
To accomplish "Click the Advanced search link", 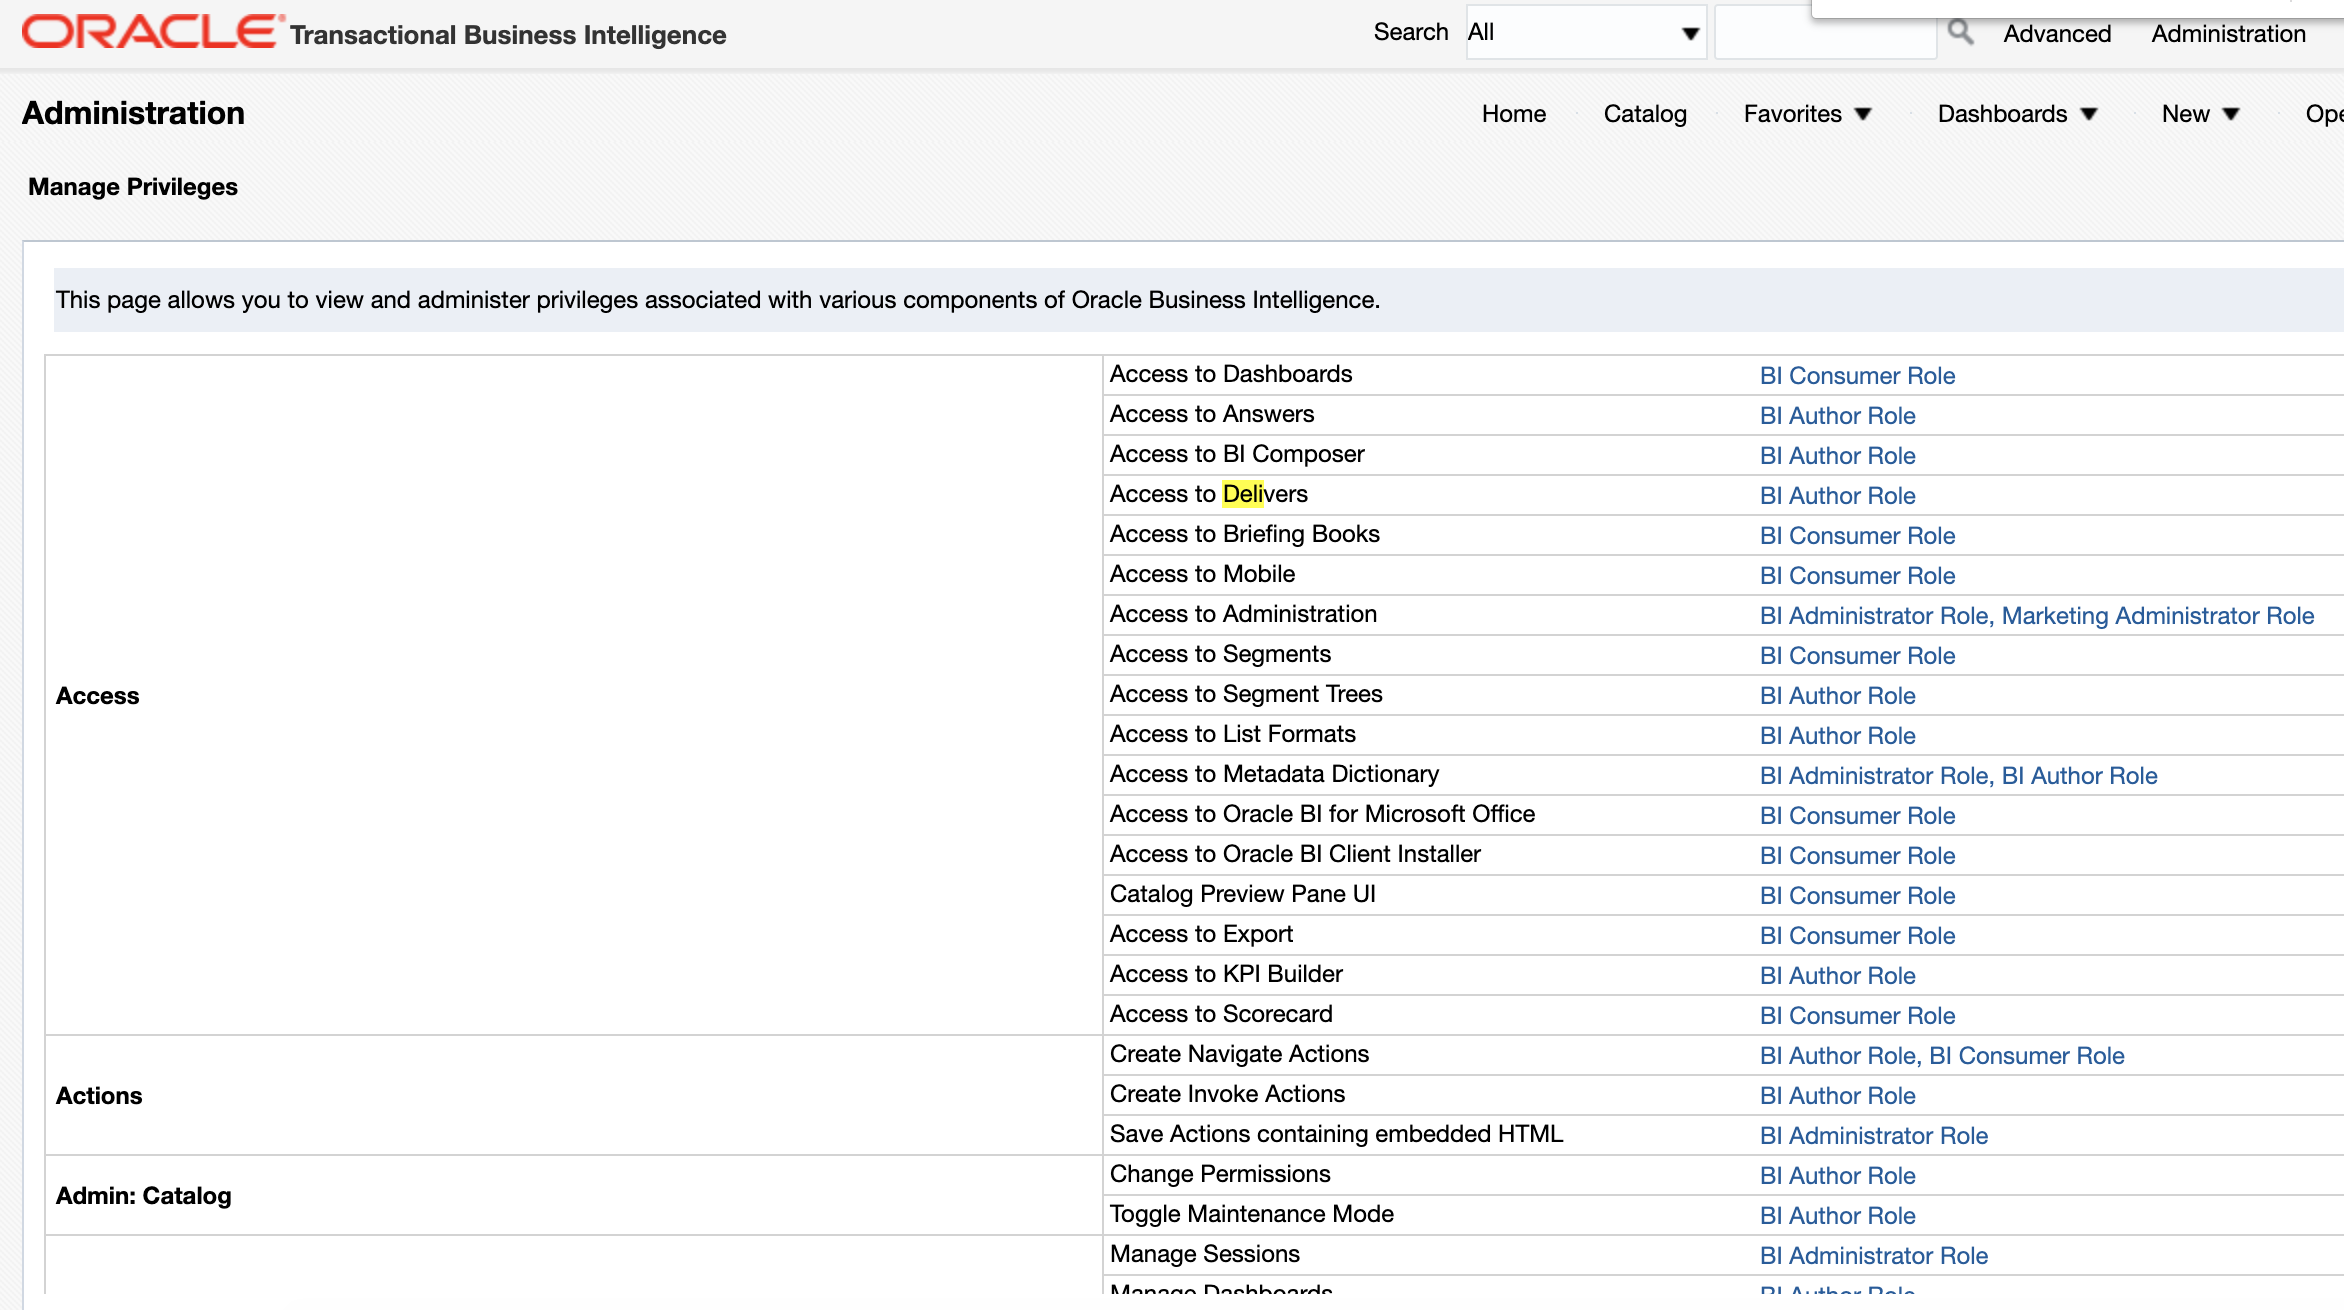I will 2057,34.
